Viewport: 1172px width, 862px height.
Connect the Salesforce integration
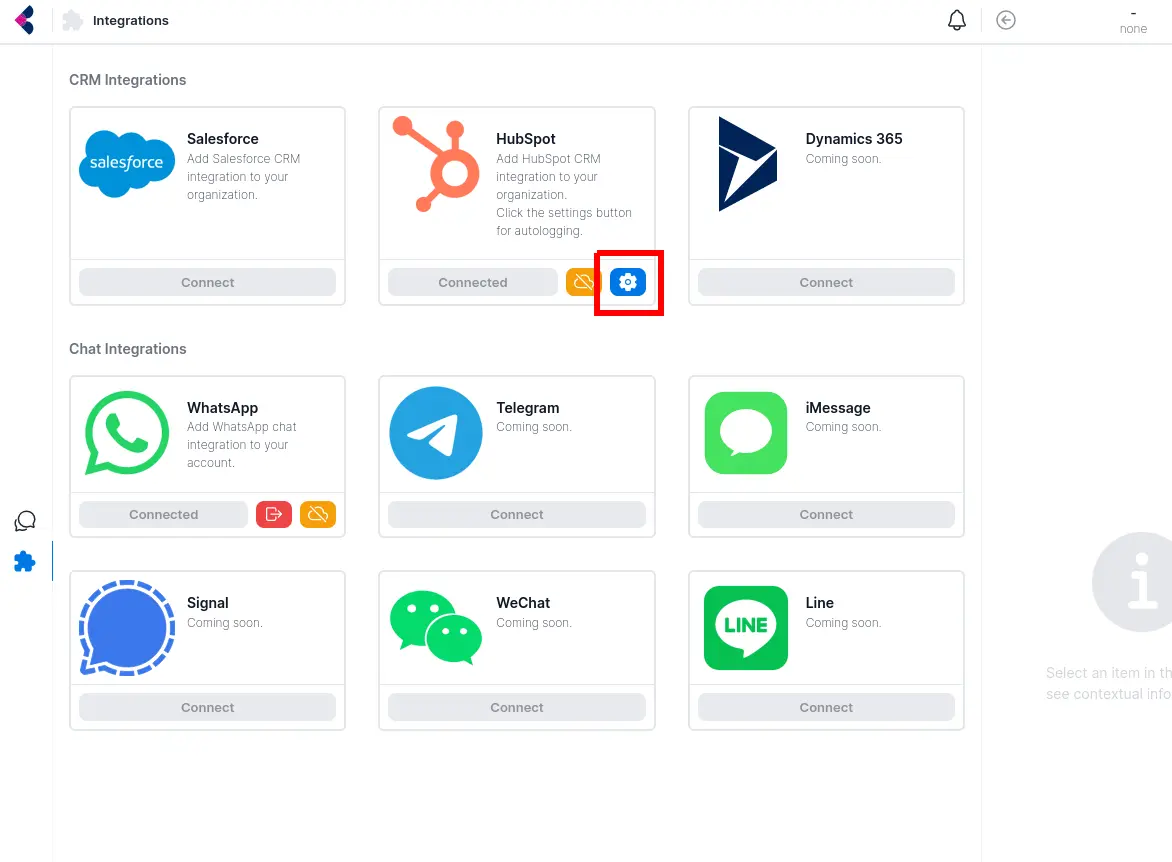[x=207, y=282]
